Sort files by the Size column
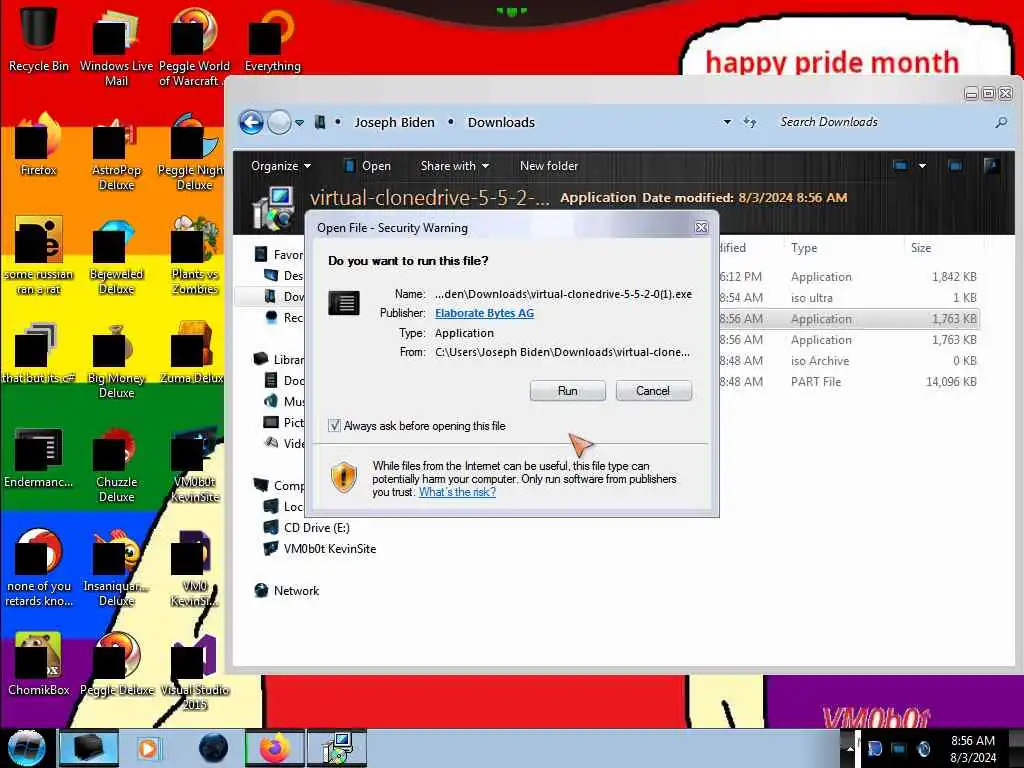The height and width of the screenshot is (768, 1024). 921,248
